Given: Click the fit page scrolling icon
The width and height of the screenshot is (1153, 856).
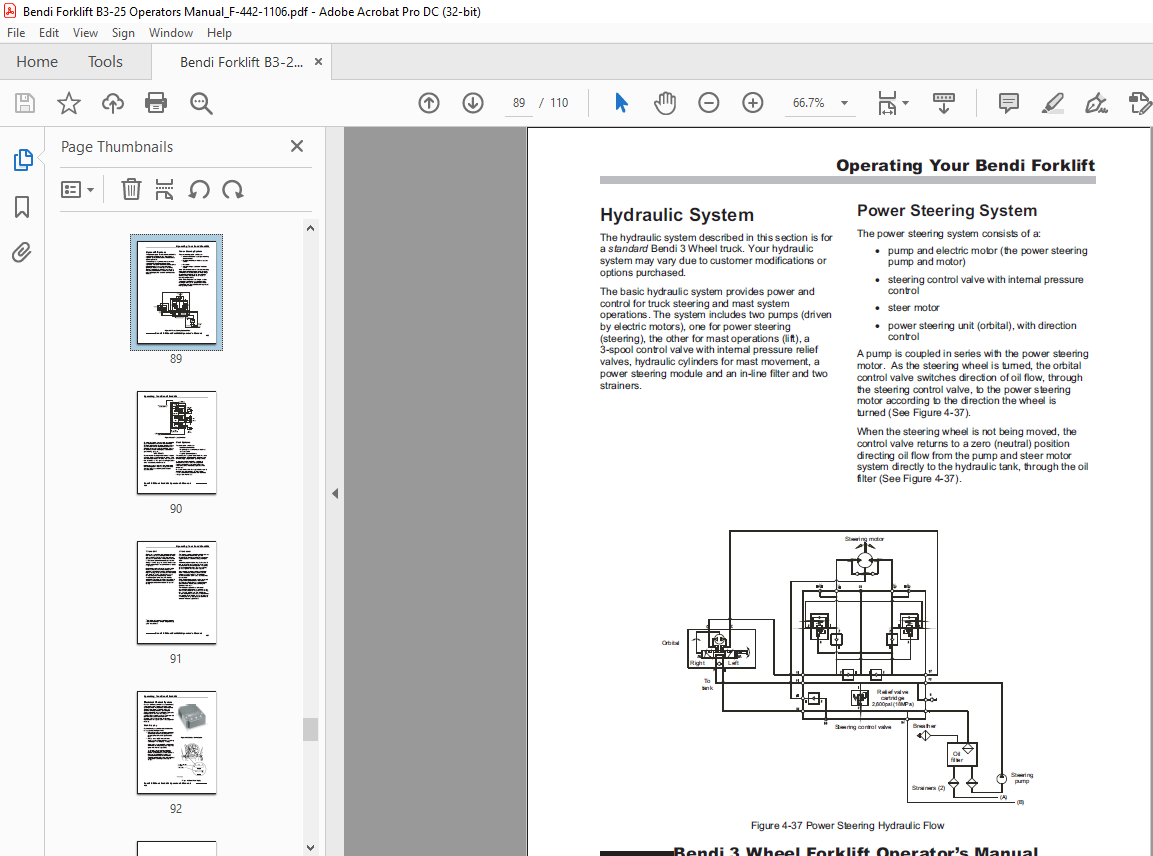Looking at the screenshot, I should pyautogui.click(x=888, y=103).
